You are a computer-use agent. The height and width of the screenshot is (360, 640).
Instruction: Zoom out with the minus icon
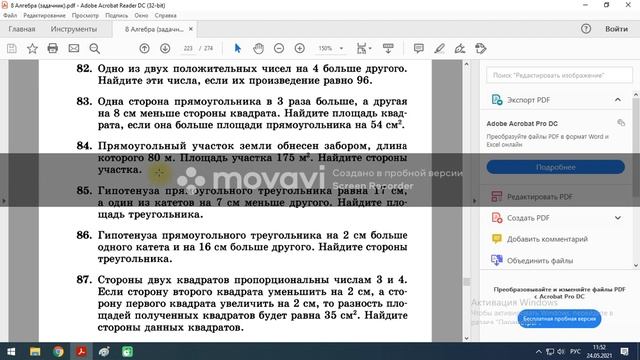(x=279, y=49)
